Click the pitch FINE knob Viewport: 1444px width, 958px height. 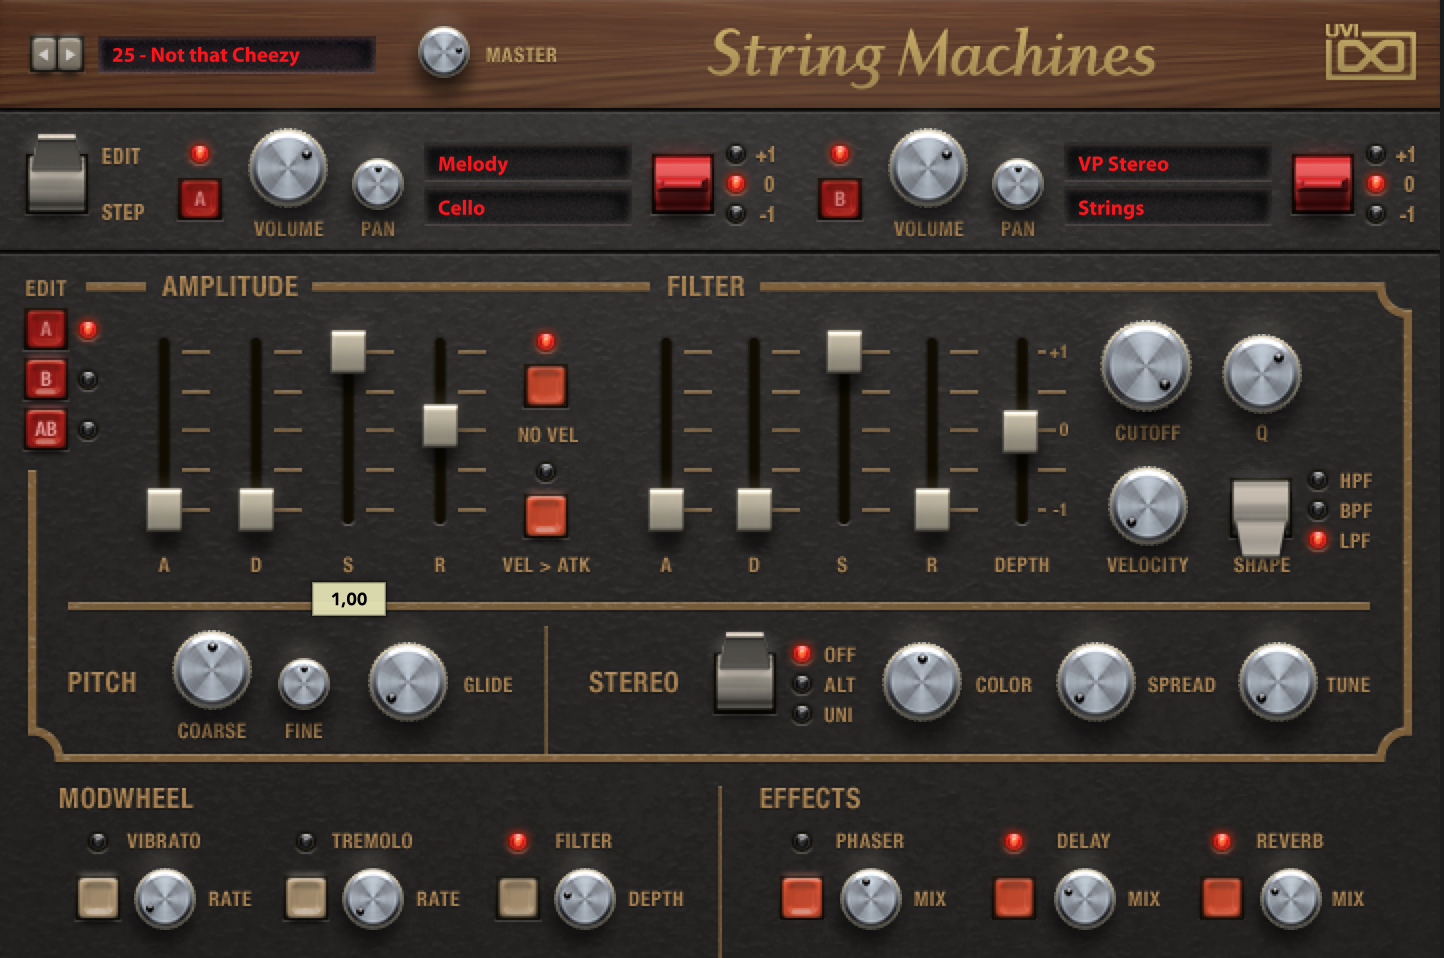(x=304, y=684)
